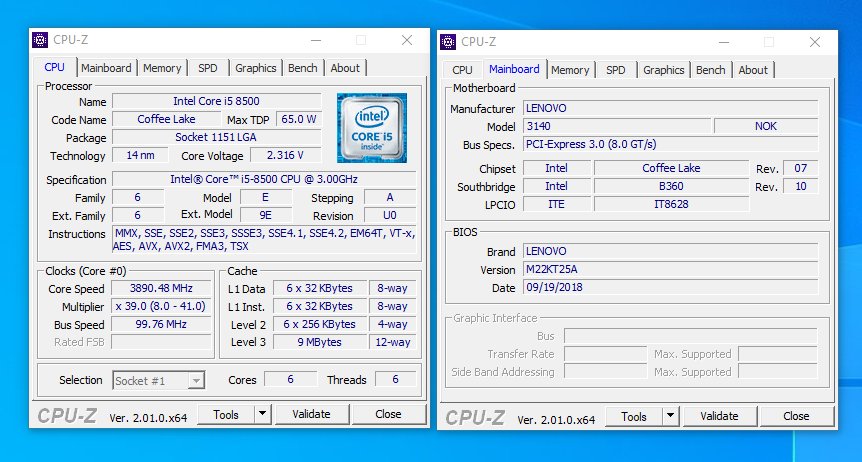The width and height of the screenshot is (862, 462).
Task: Show About tab in right window
Action: click(753, 70)
